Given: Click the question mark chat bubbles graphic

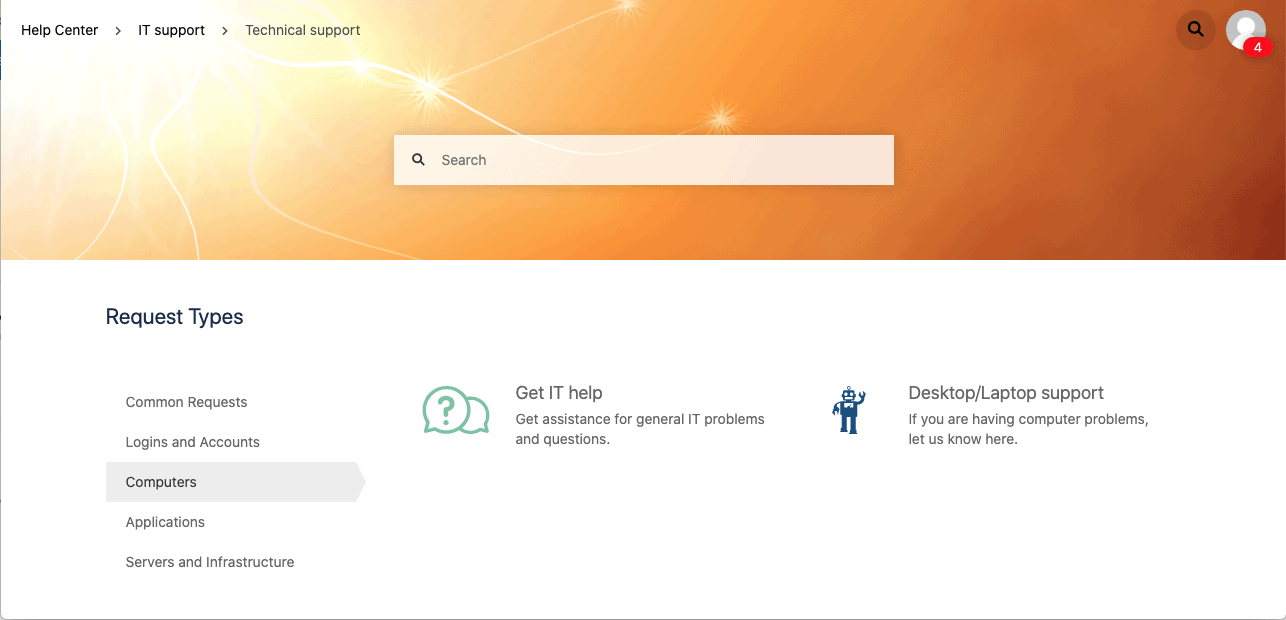Looking at the screenshot, I should click(x=456, y=410).
